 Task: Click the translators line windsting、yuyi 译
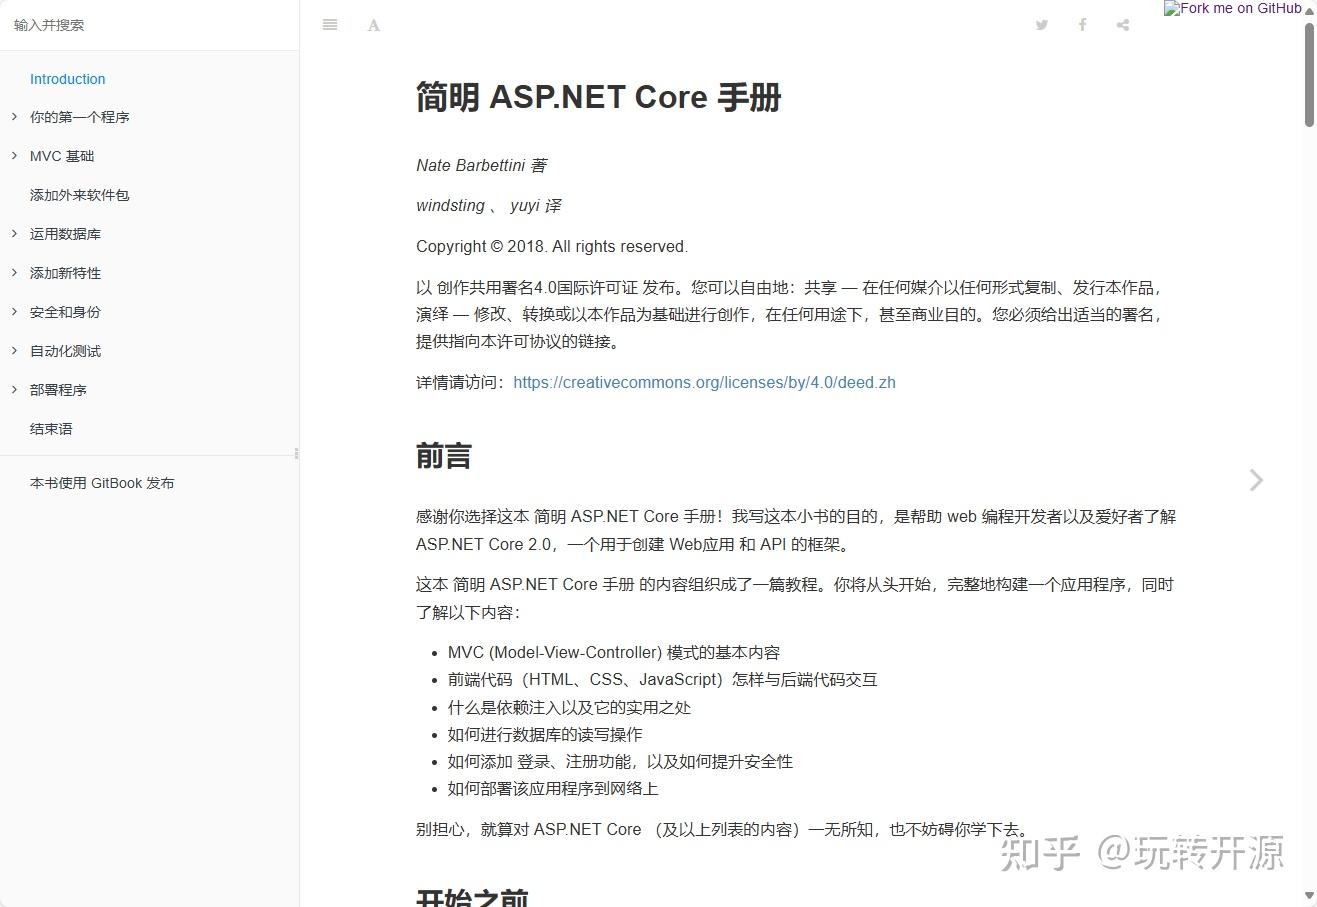pyautogui.click(x=488, y=206)
